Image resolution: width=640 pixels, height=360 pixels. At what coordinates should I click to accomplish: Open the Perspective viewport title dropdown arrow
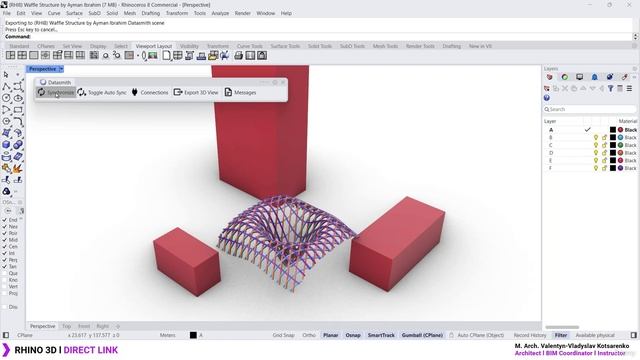[61, 69]
